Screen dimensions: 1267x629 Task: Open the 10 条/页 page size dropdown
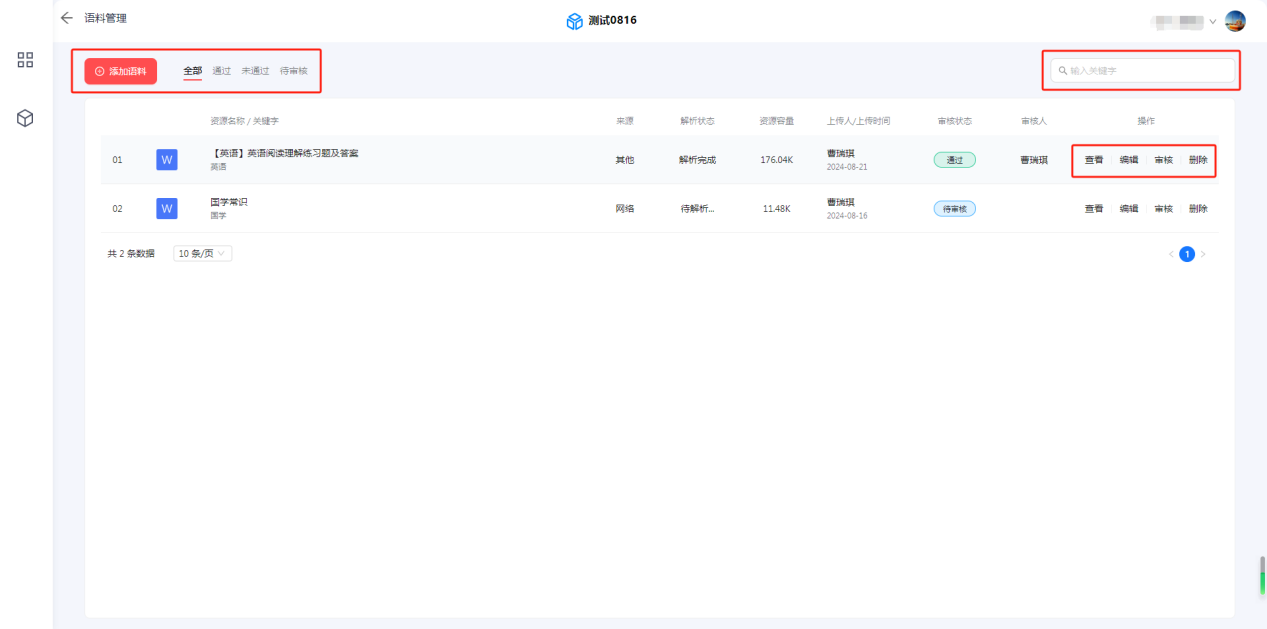pyautogui.click(x=202, y=254)
